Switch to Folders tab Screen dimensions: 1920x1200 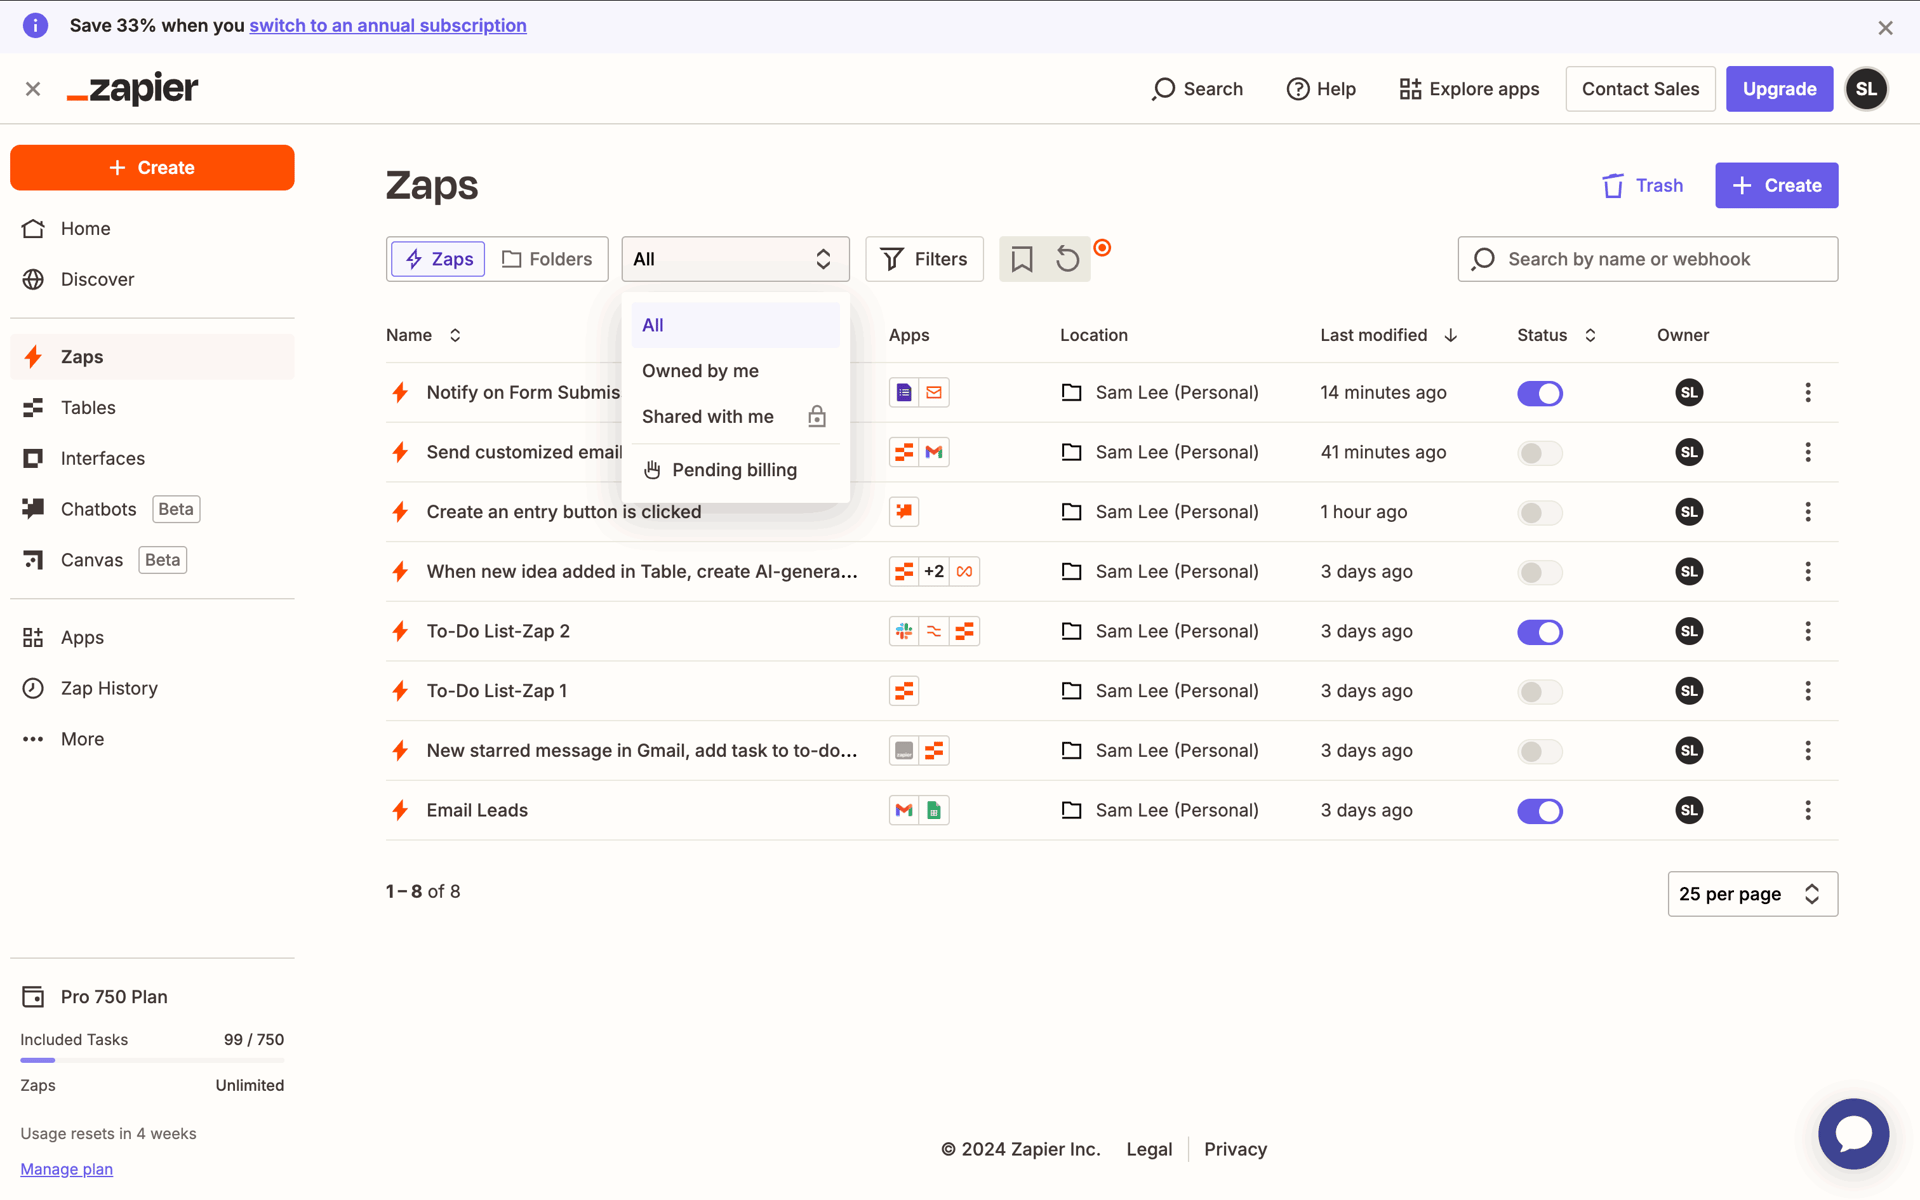tap(547, 259)
